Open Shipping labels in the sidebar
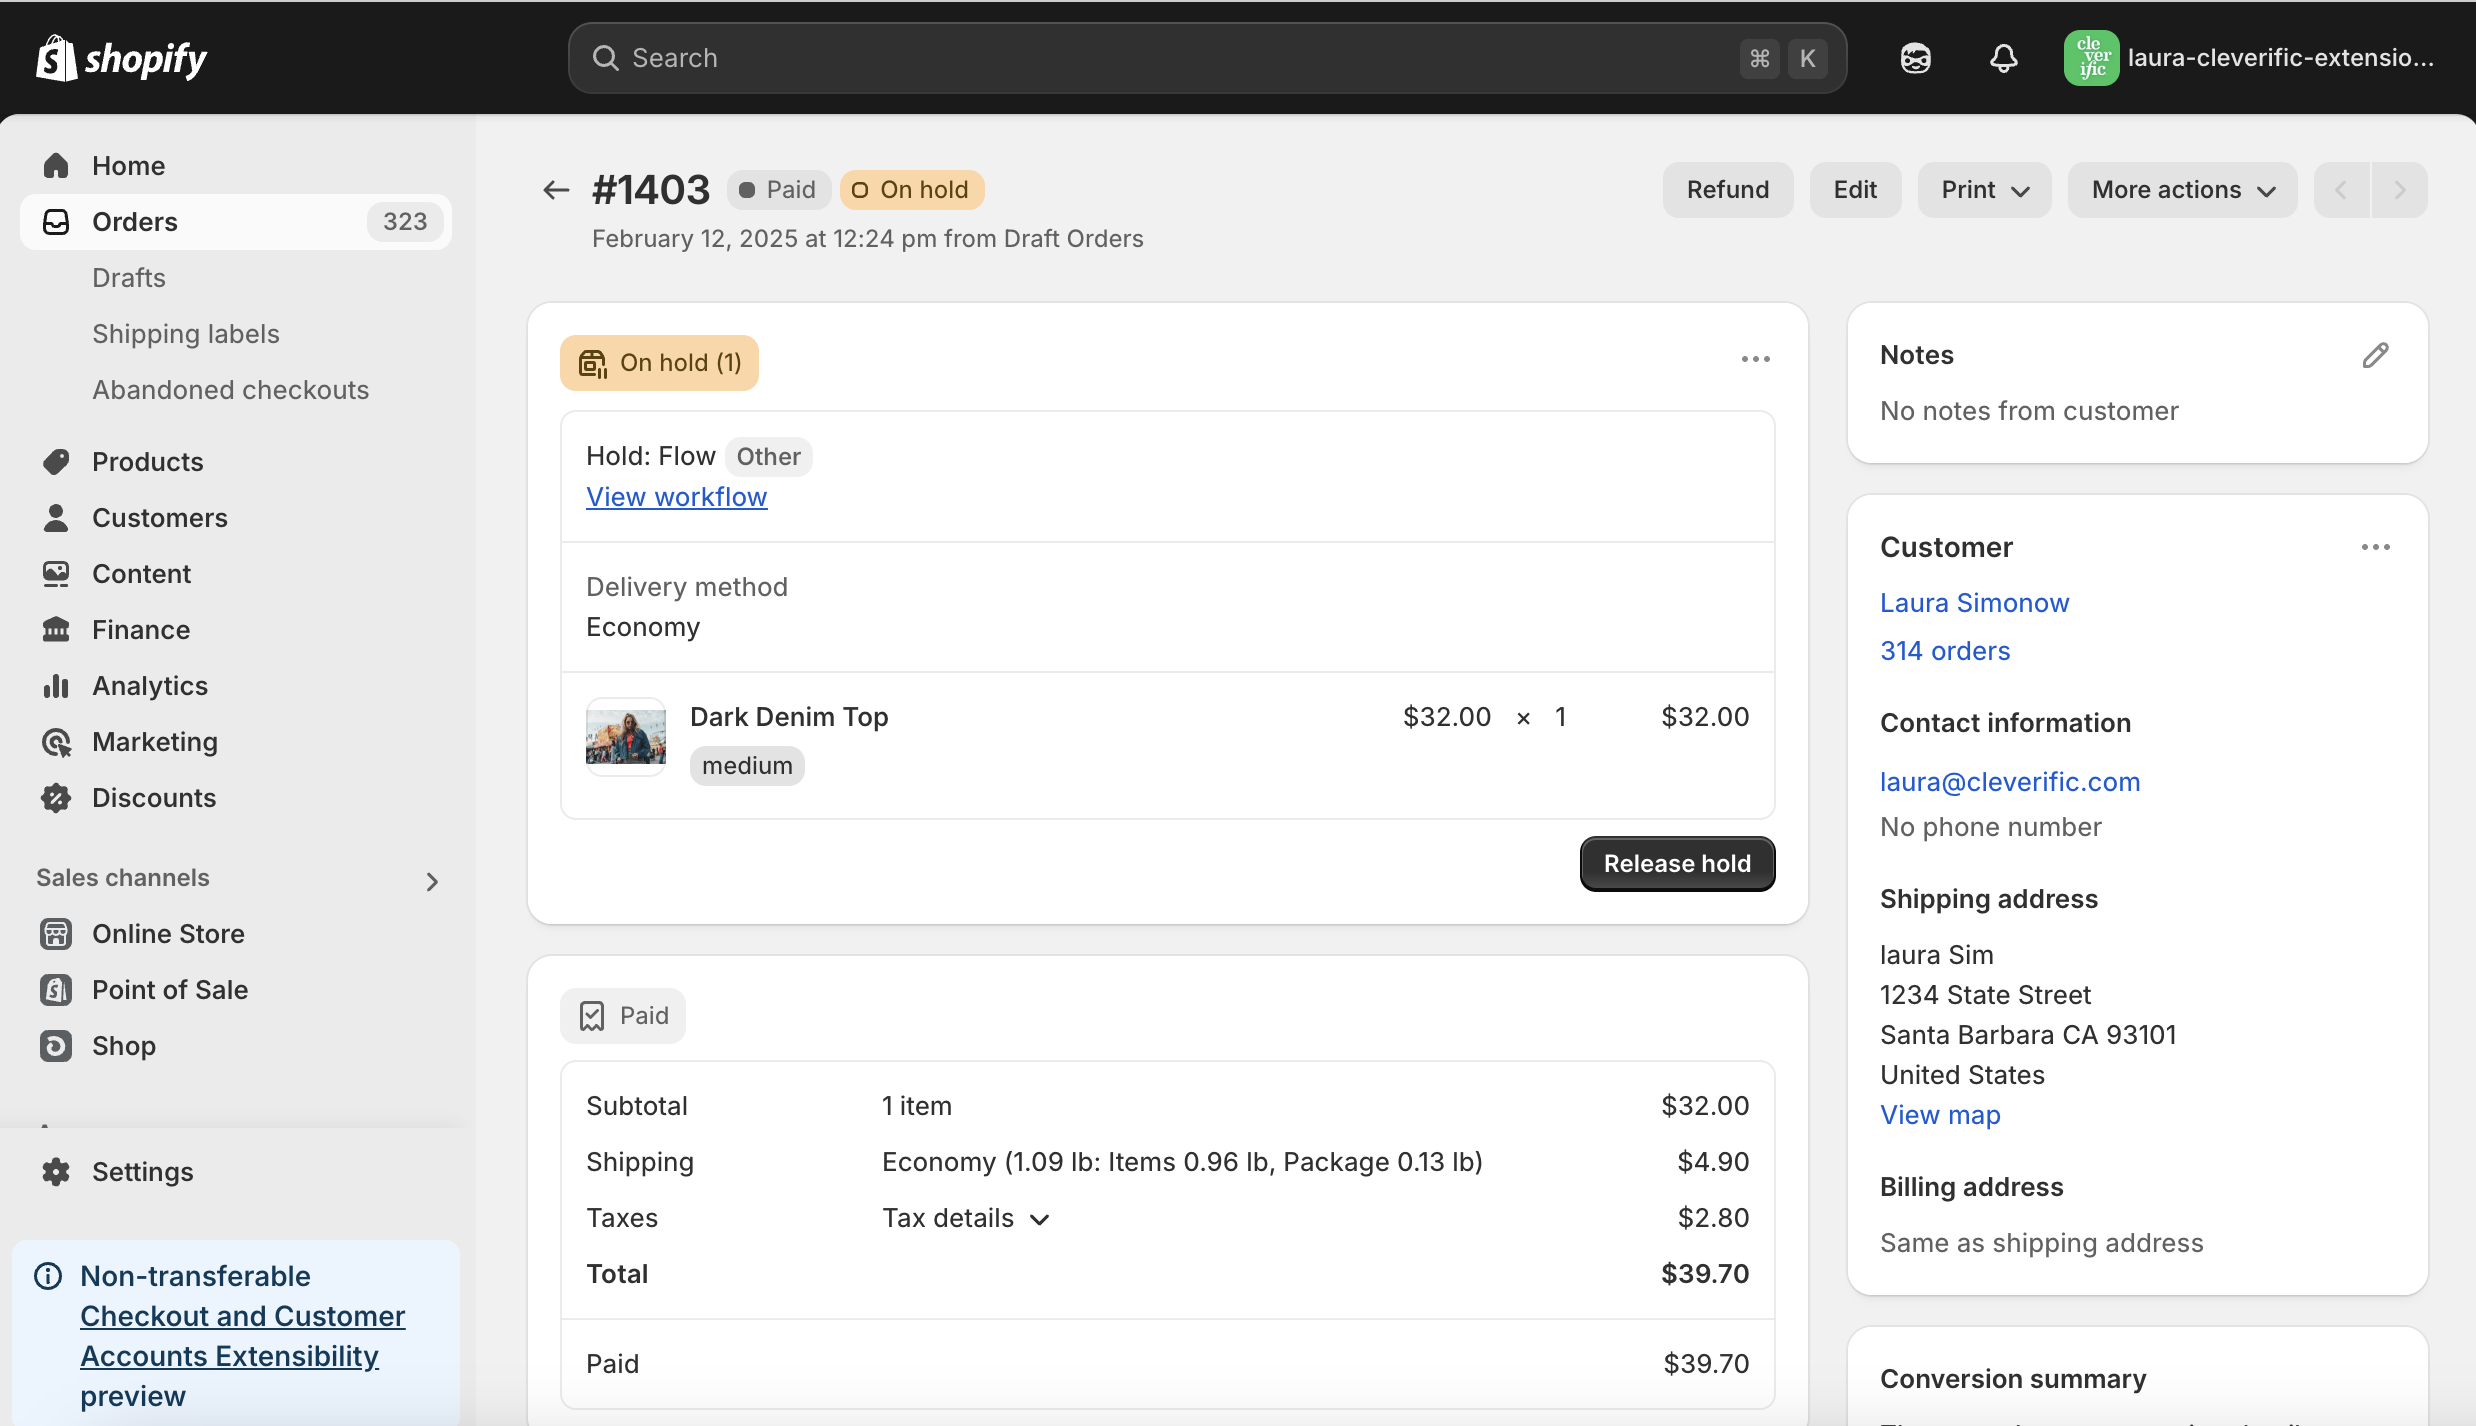 click(186, 333)
